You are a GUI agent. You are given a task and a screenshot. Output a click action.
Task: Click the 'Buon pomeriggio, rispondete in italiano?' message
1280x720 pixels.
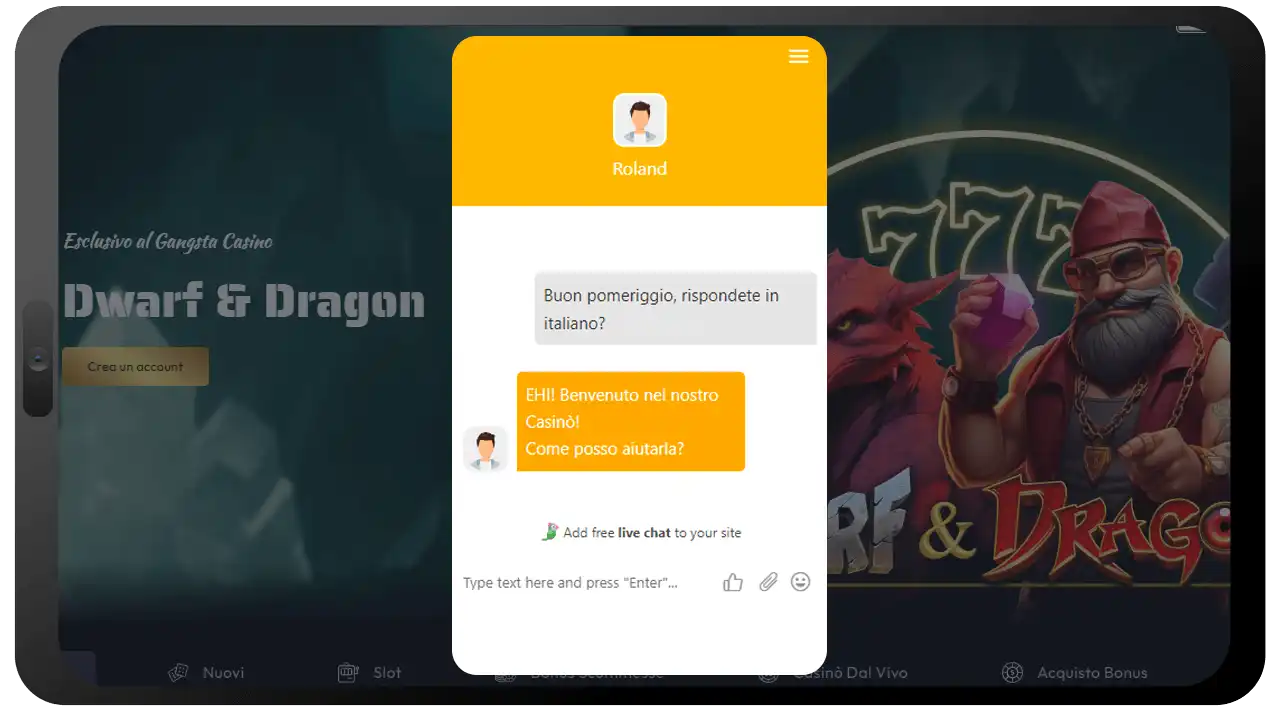click(676, 309)
